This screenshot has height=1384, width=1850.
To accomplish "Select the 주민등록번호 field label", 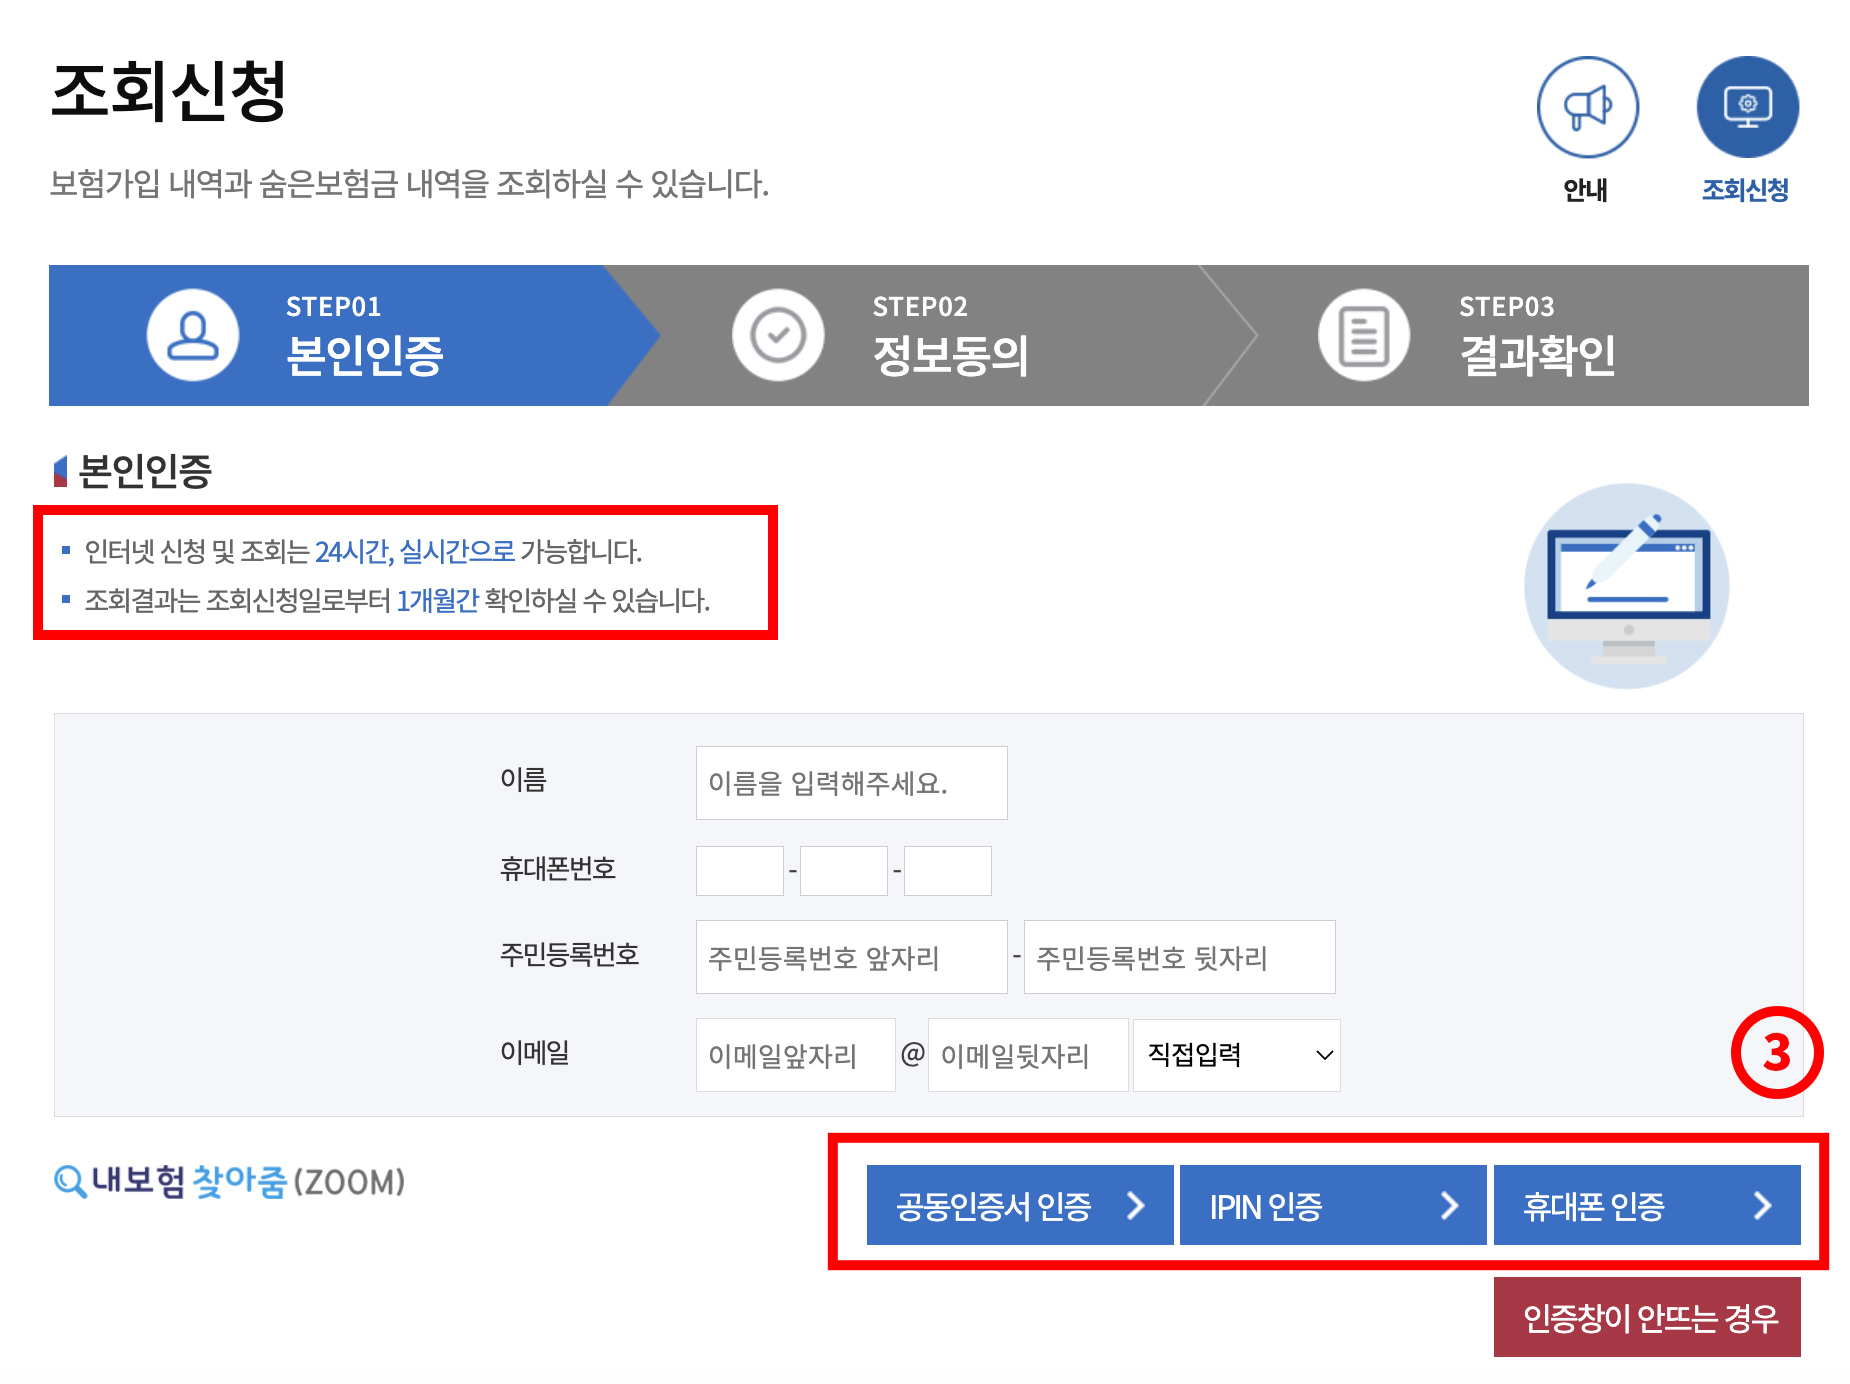I will click(570, 954).
